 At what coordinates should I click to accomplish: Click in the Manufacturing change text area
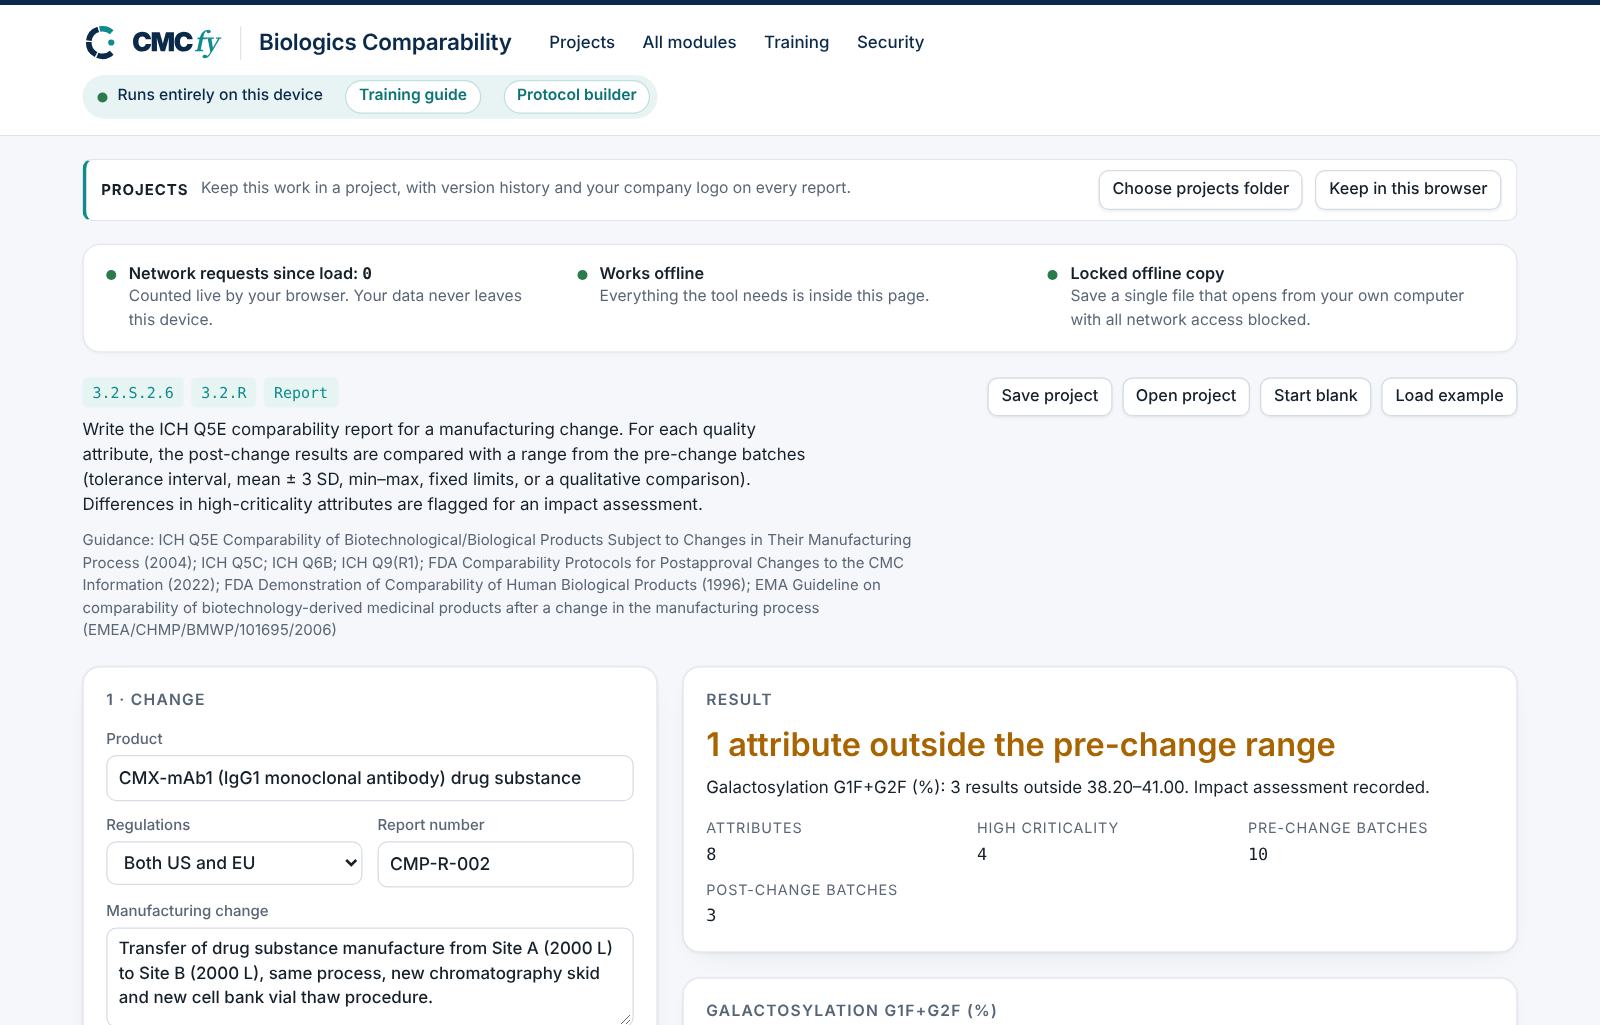pos(369,975)
